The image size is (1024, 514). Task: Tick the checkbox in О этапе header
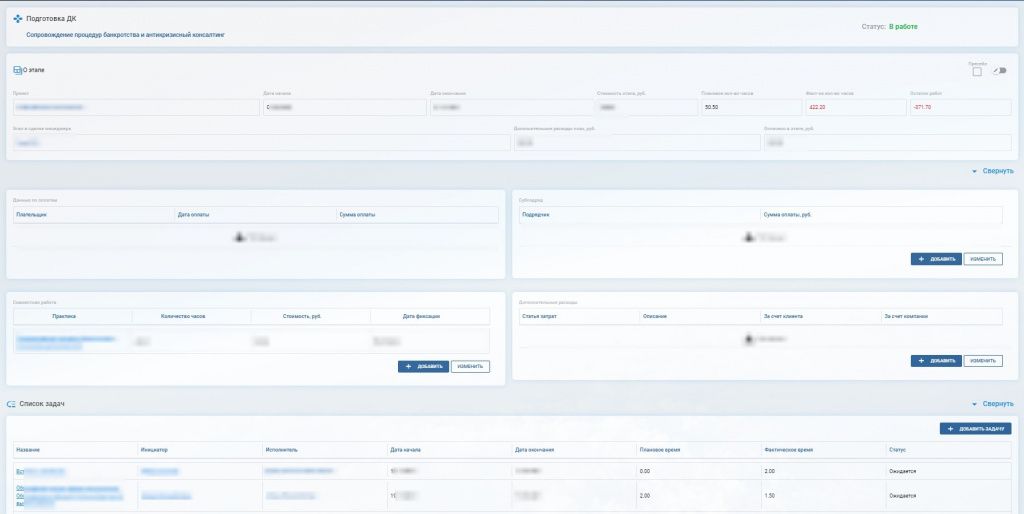click(x=976, y=71)
